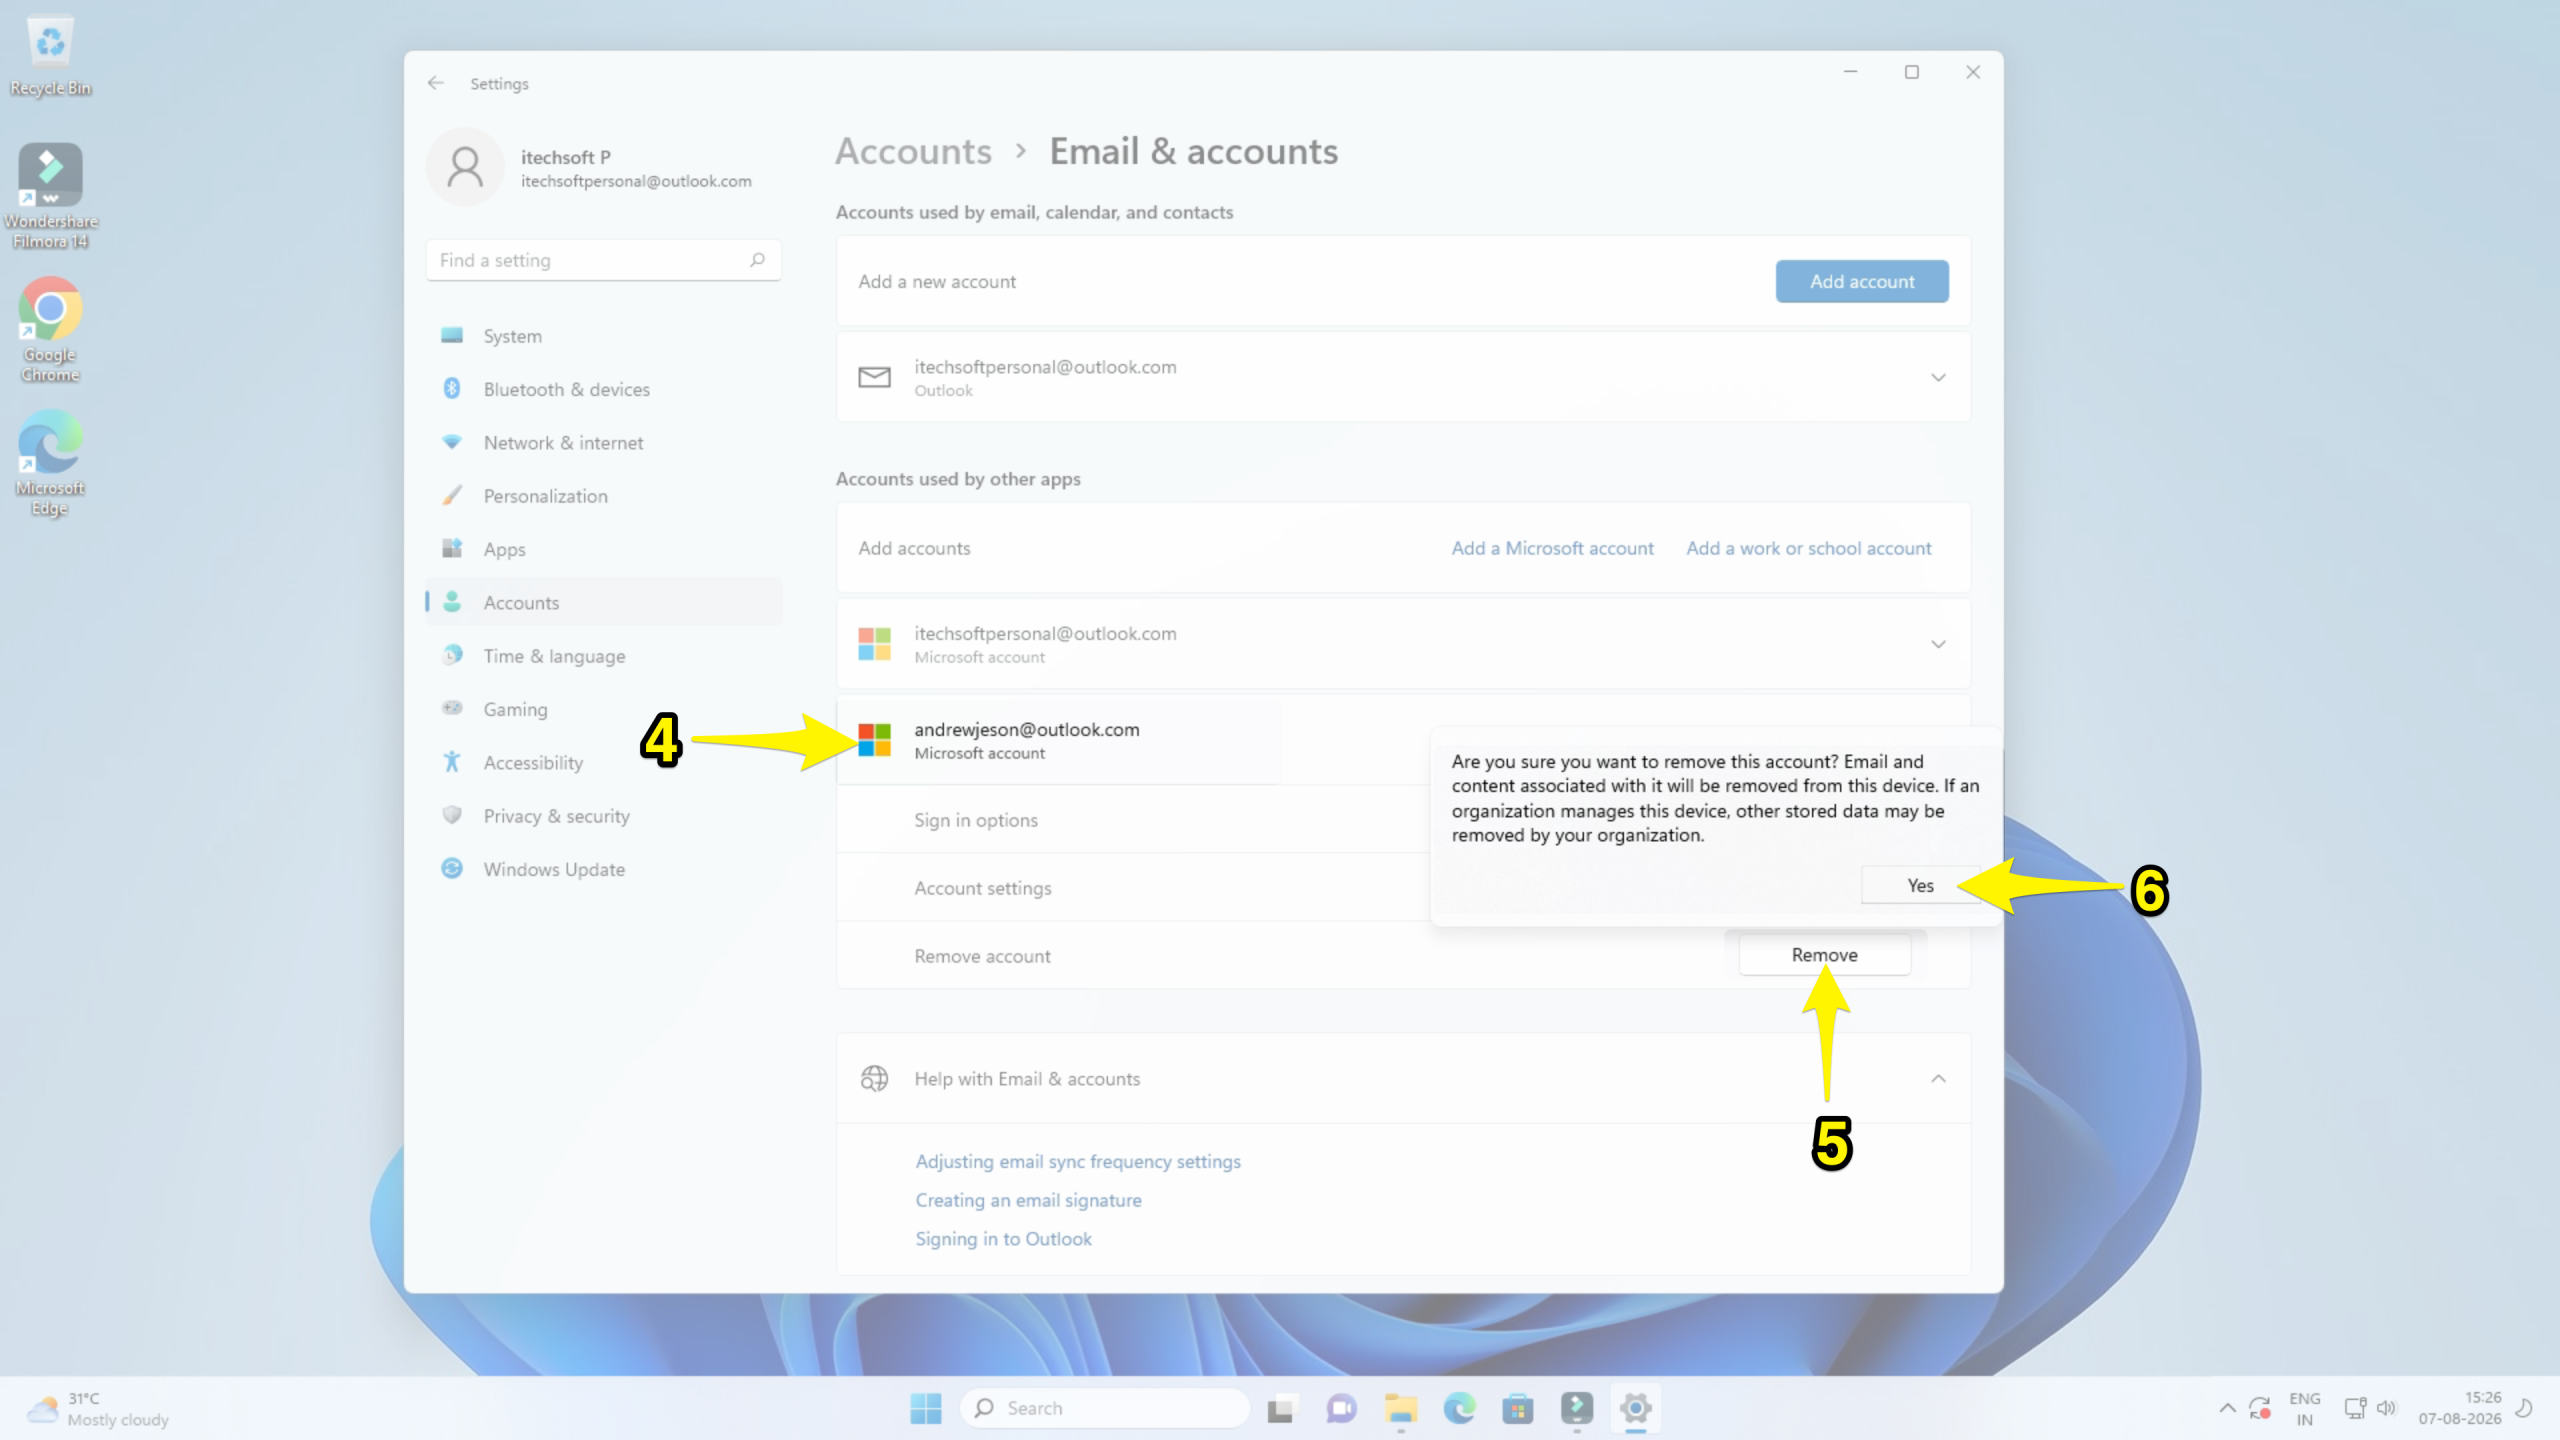Click the volume icon in system tray
The height and width of the screenshot is (1440, 2560).
point(2387,1408)
